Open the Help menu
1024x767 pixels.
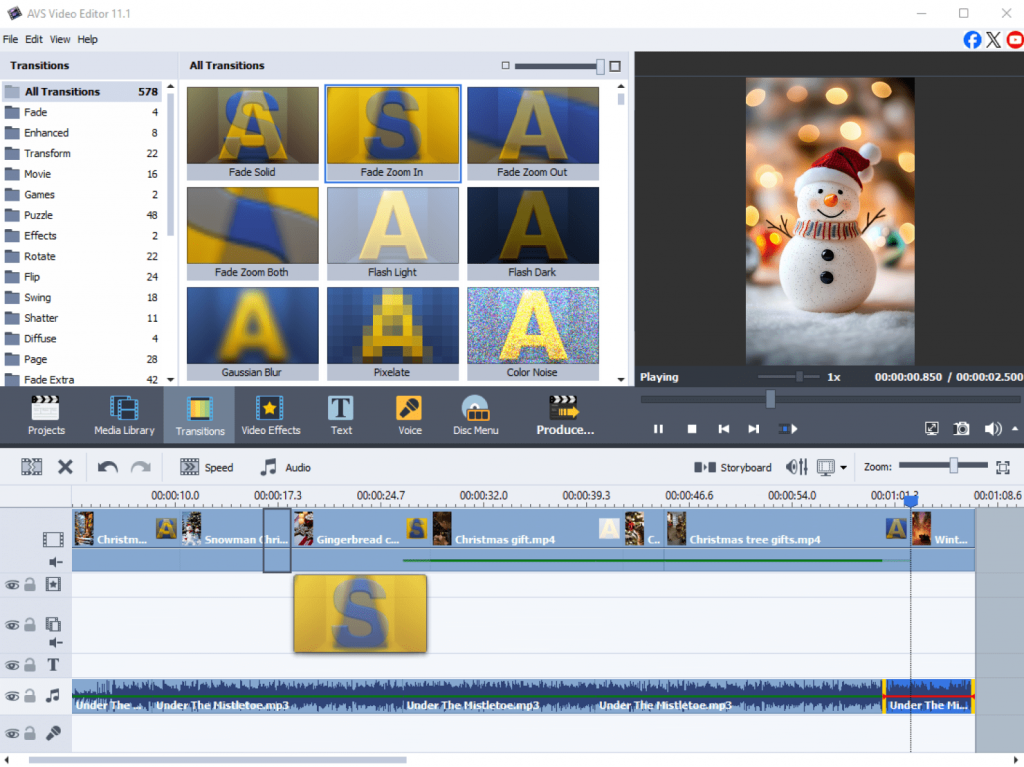pos(88,39)
